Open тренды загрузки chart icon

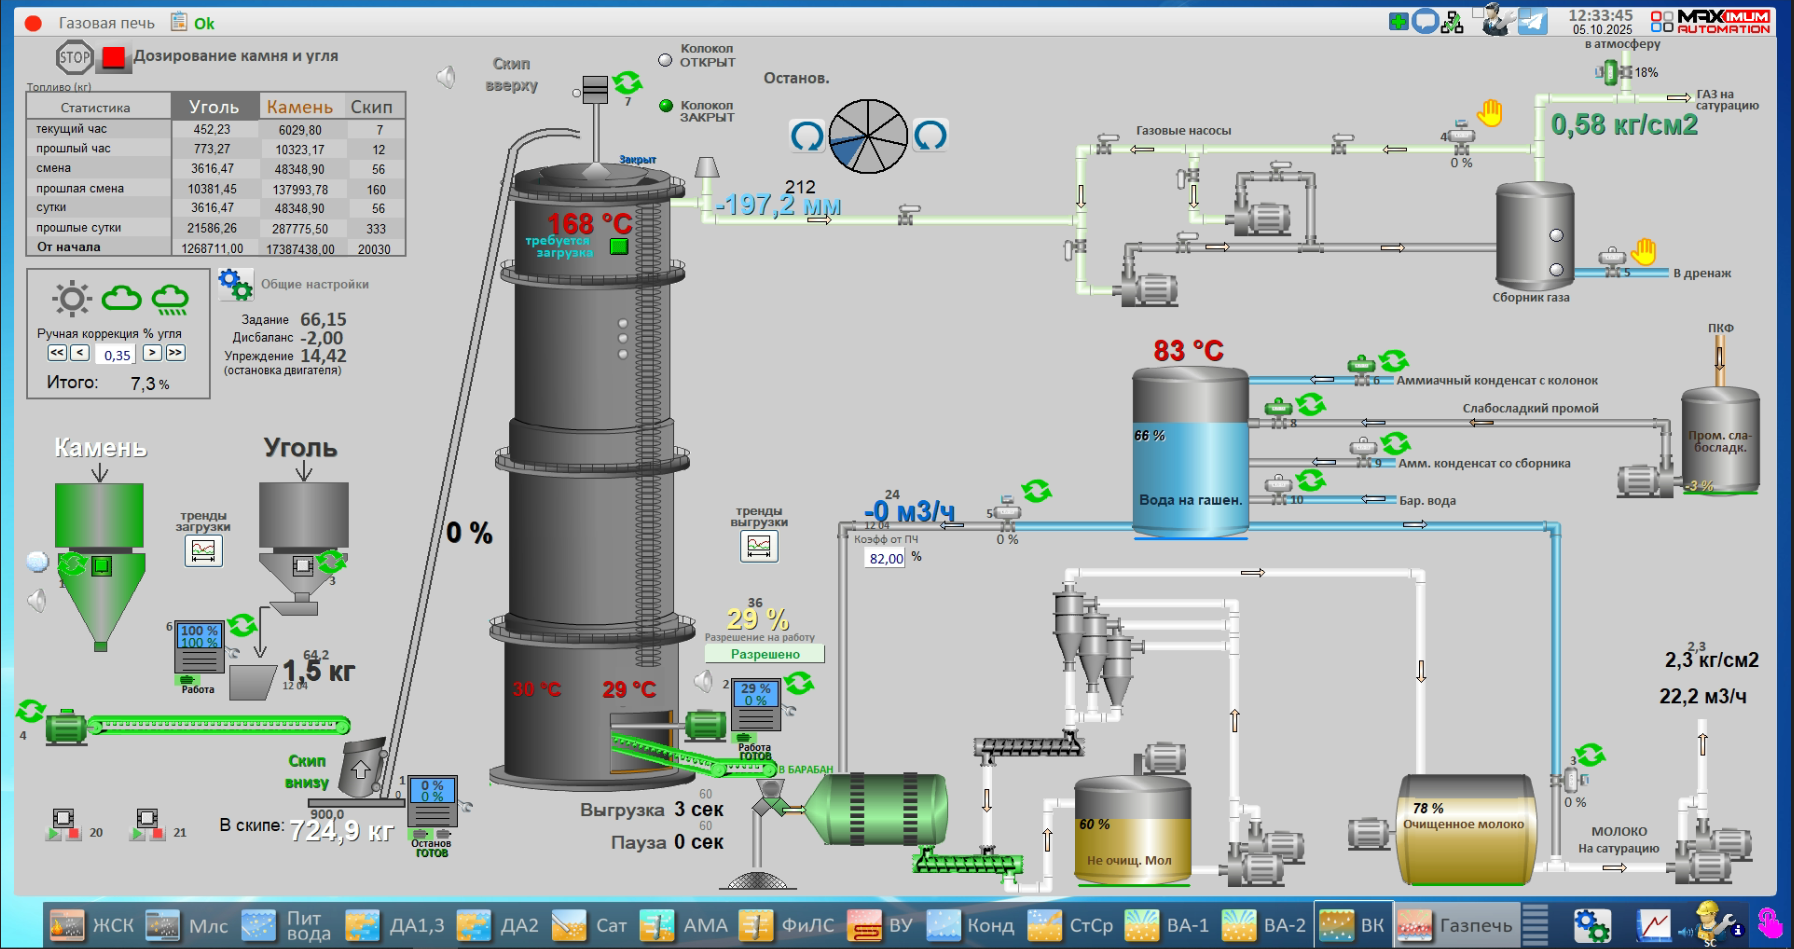tap(203, 550)
